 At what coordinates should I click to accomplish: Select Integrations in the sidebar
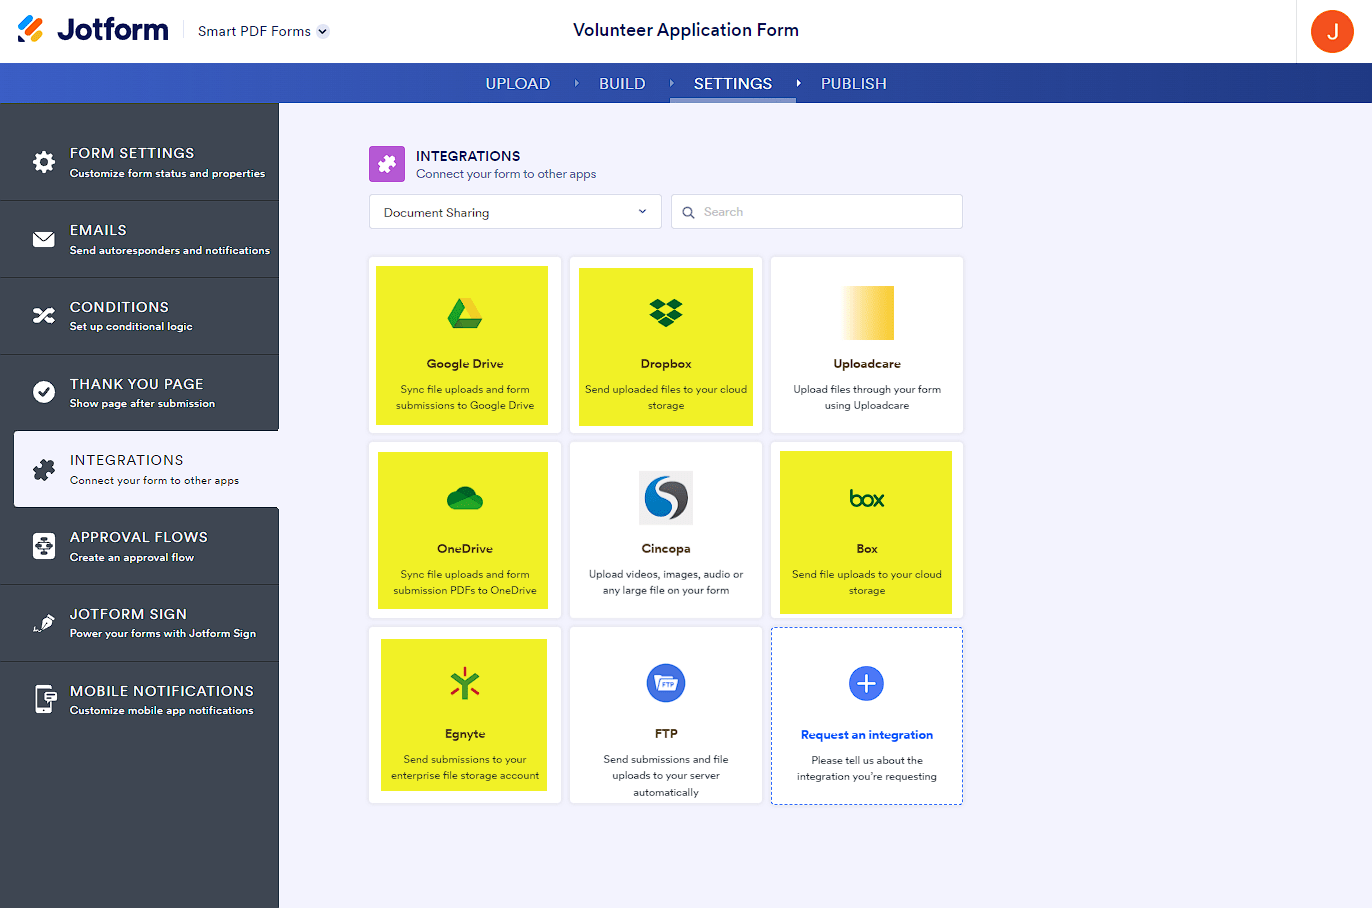coord(146,469)
